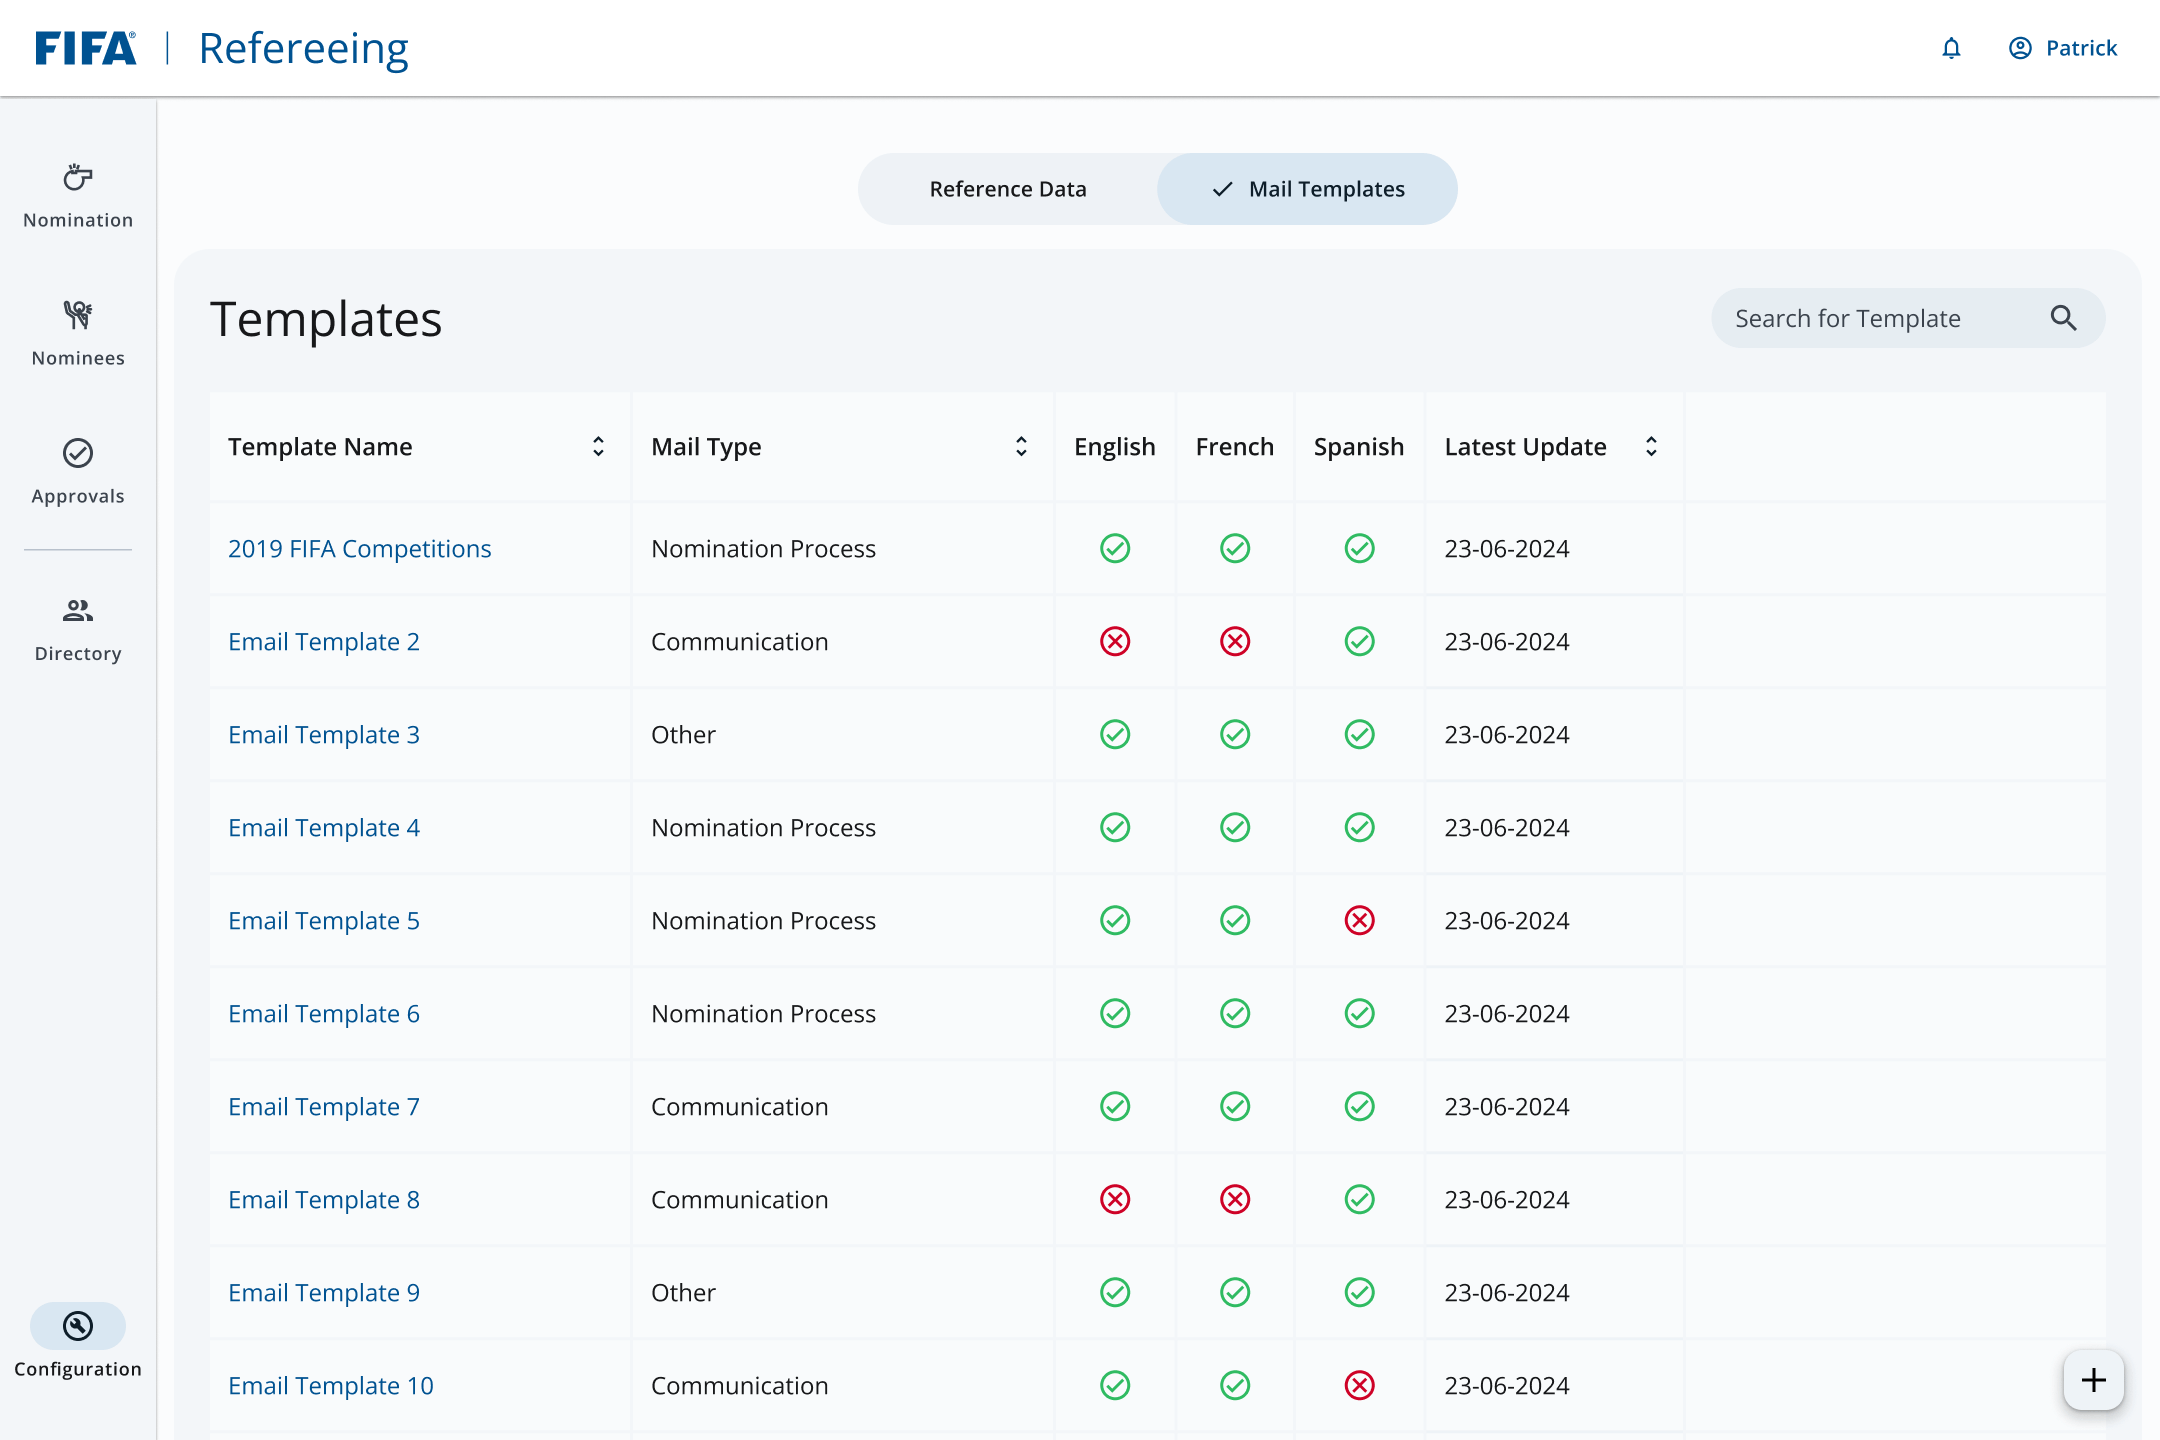Open the Nomination whistle icon
2160x1440 pixels.
(x=78, y=178)
